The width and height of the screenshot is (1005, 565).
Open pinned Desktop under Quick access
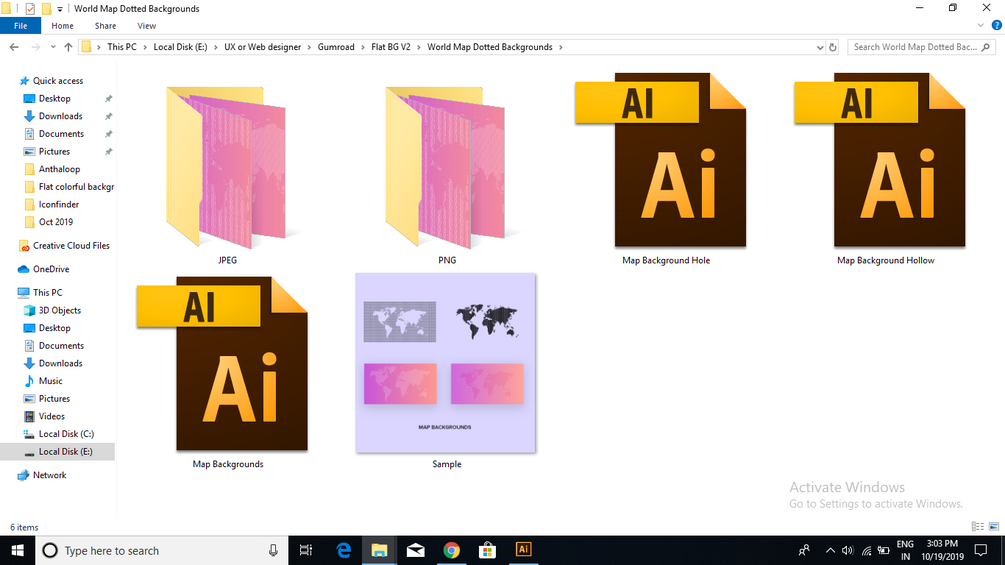click(x=54, y=99)
